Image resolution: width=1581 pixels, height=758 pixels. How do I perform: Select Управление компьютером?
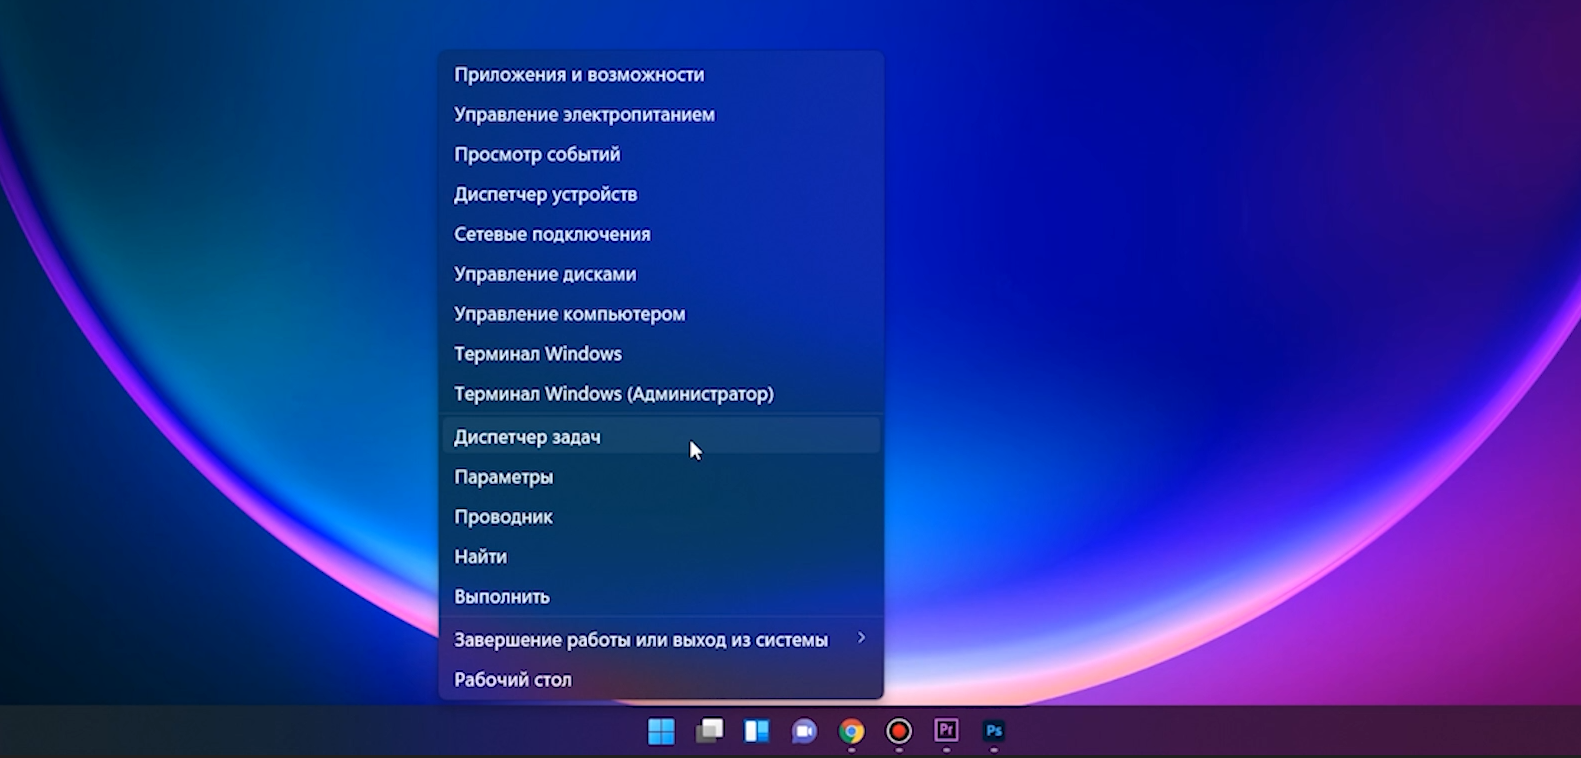point(661,315)
